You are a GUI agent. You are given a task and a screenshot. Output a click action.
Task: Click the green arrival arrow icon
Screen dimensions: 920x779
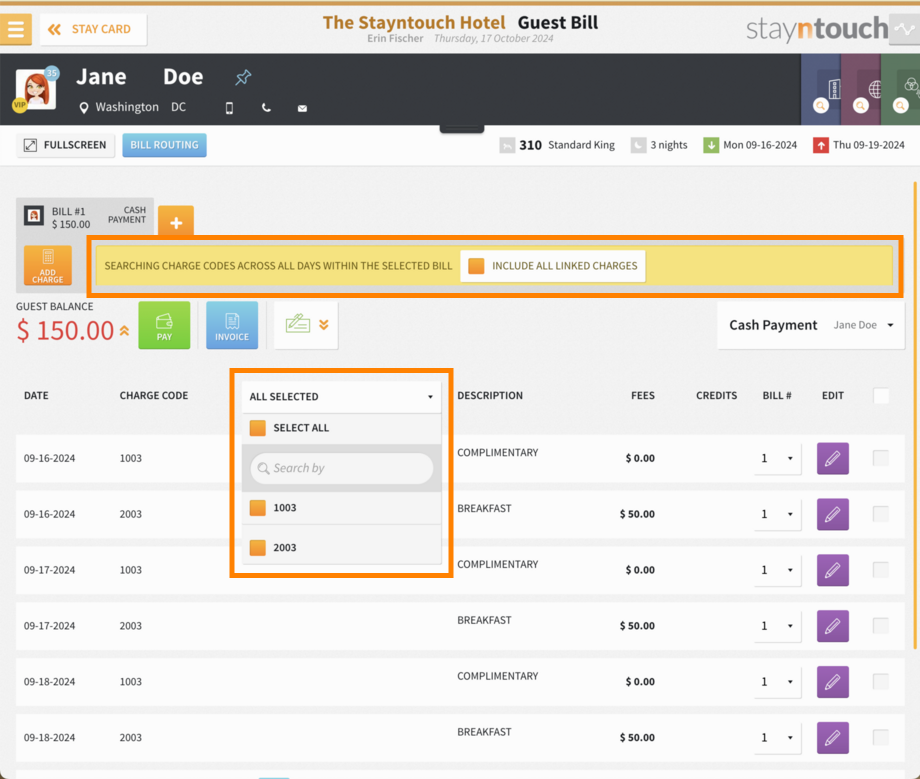(711, 145)
